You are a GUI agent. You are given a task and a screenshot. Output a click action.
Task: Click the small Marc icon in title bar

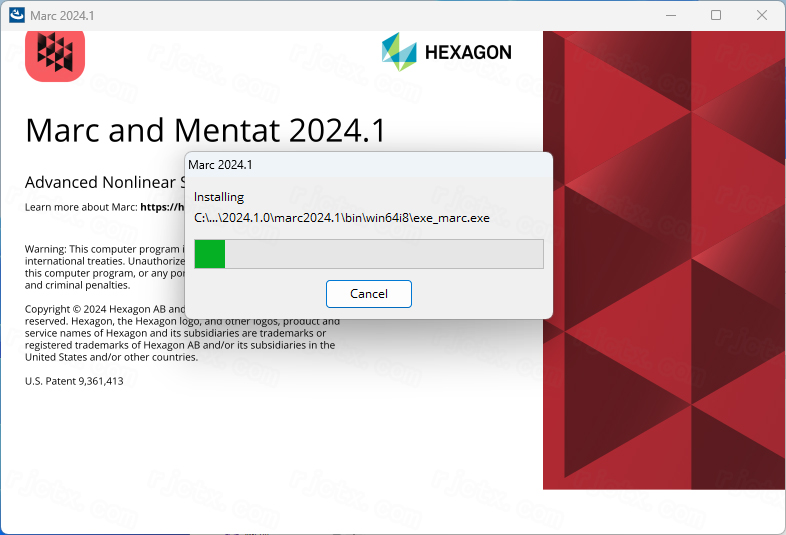pos(17,15)
